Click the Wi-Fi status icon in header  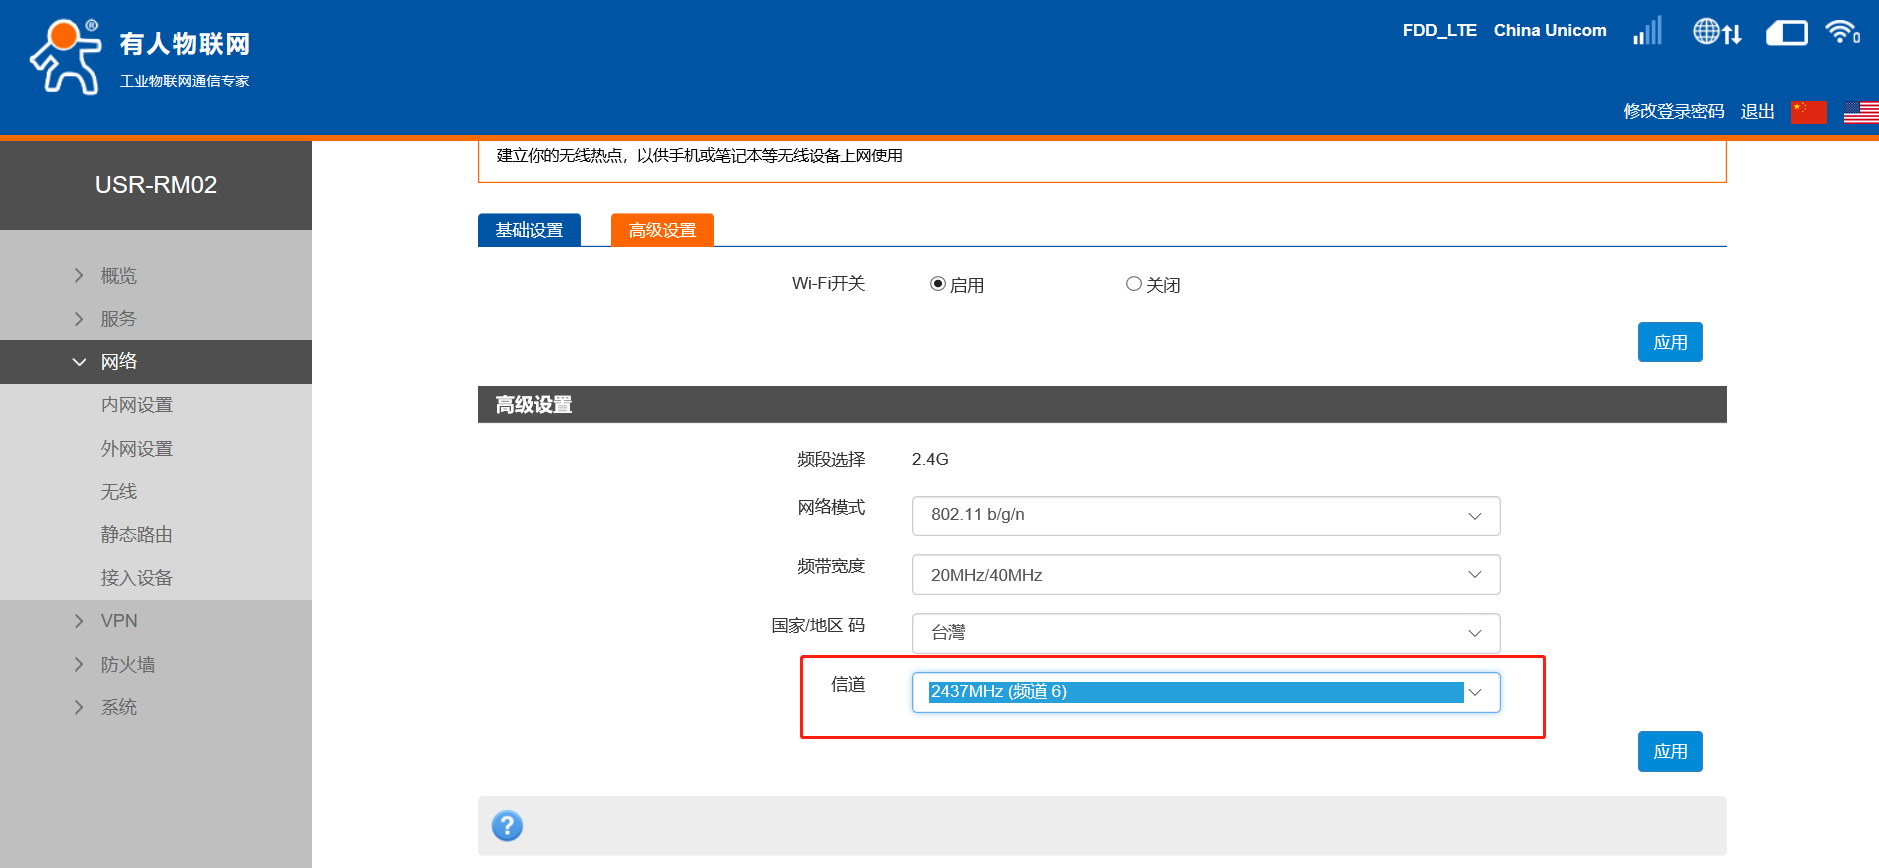pos(1841,32)
